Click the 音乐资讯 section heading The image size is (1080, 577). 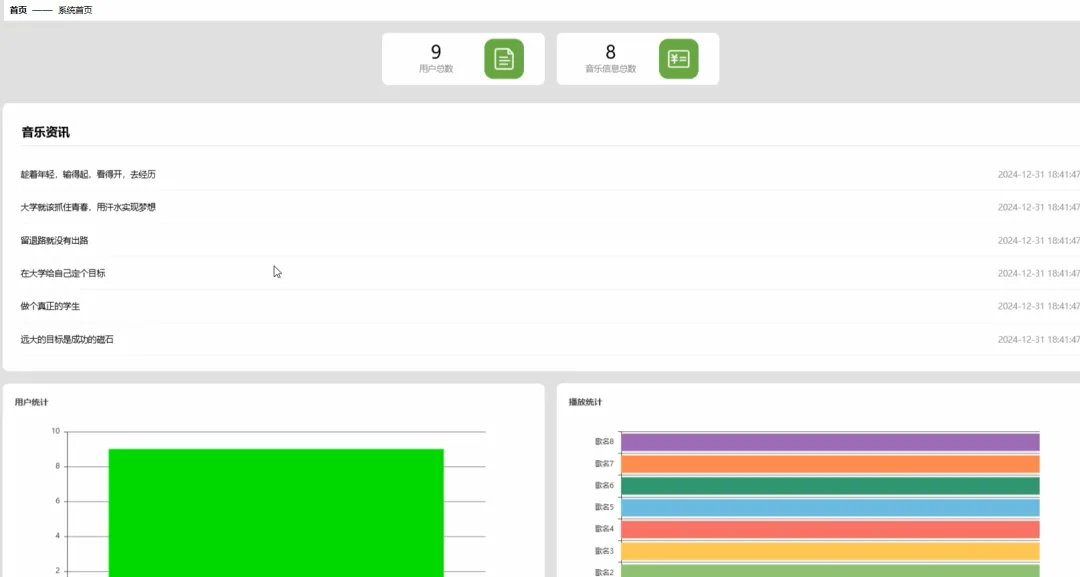[x=45, y=132]
